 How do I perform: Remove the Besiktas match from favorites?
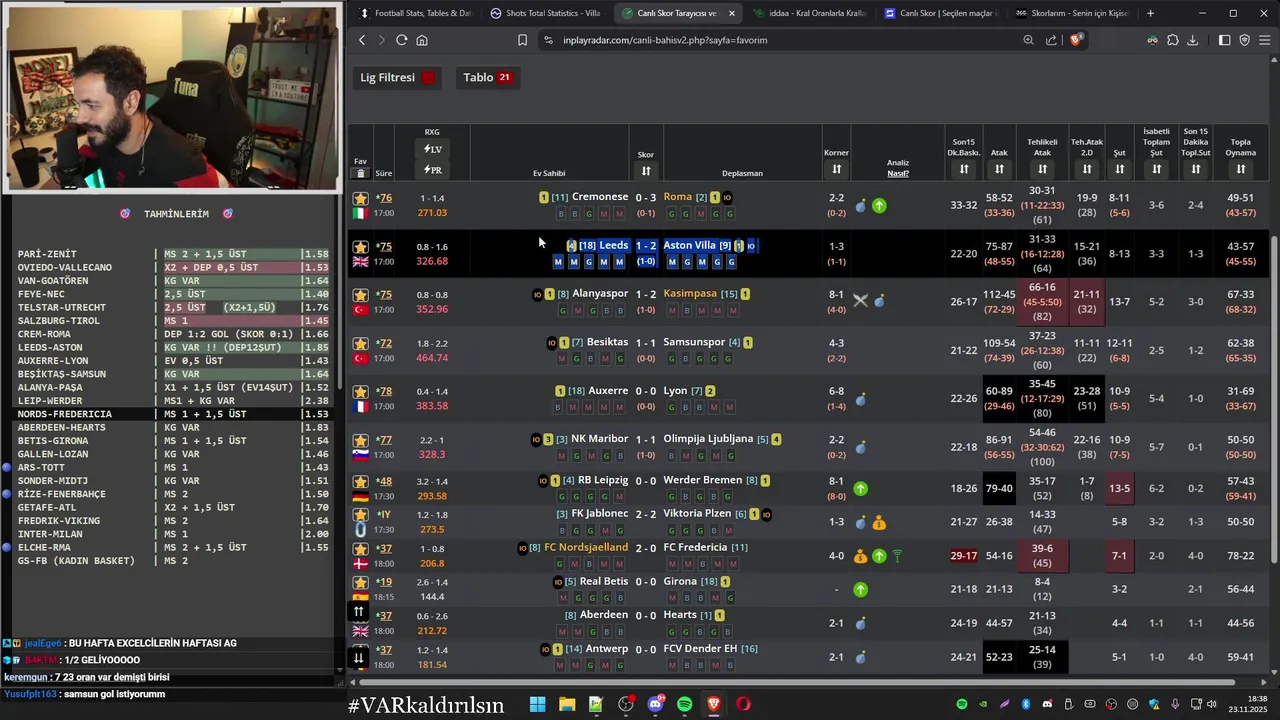point(361,343)
